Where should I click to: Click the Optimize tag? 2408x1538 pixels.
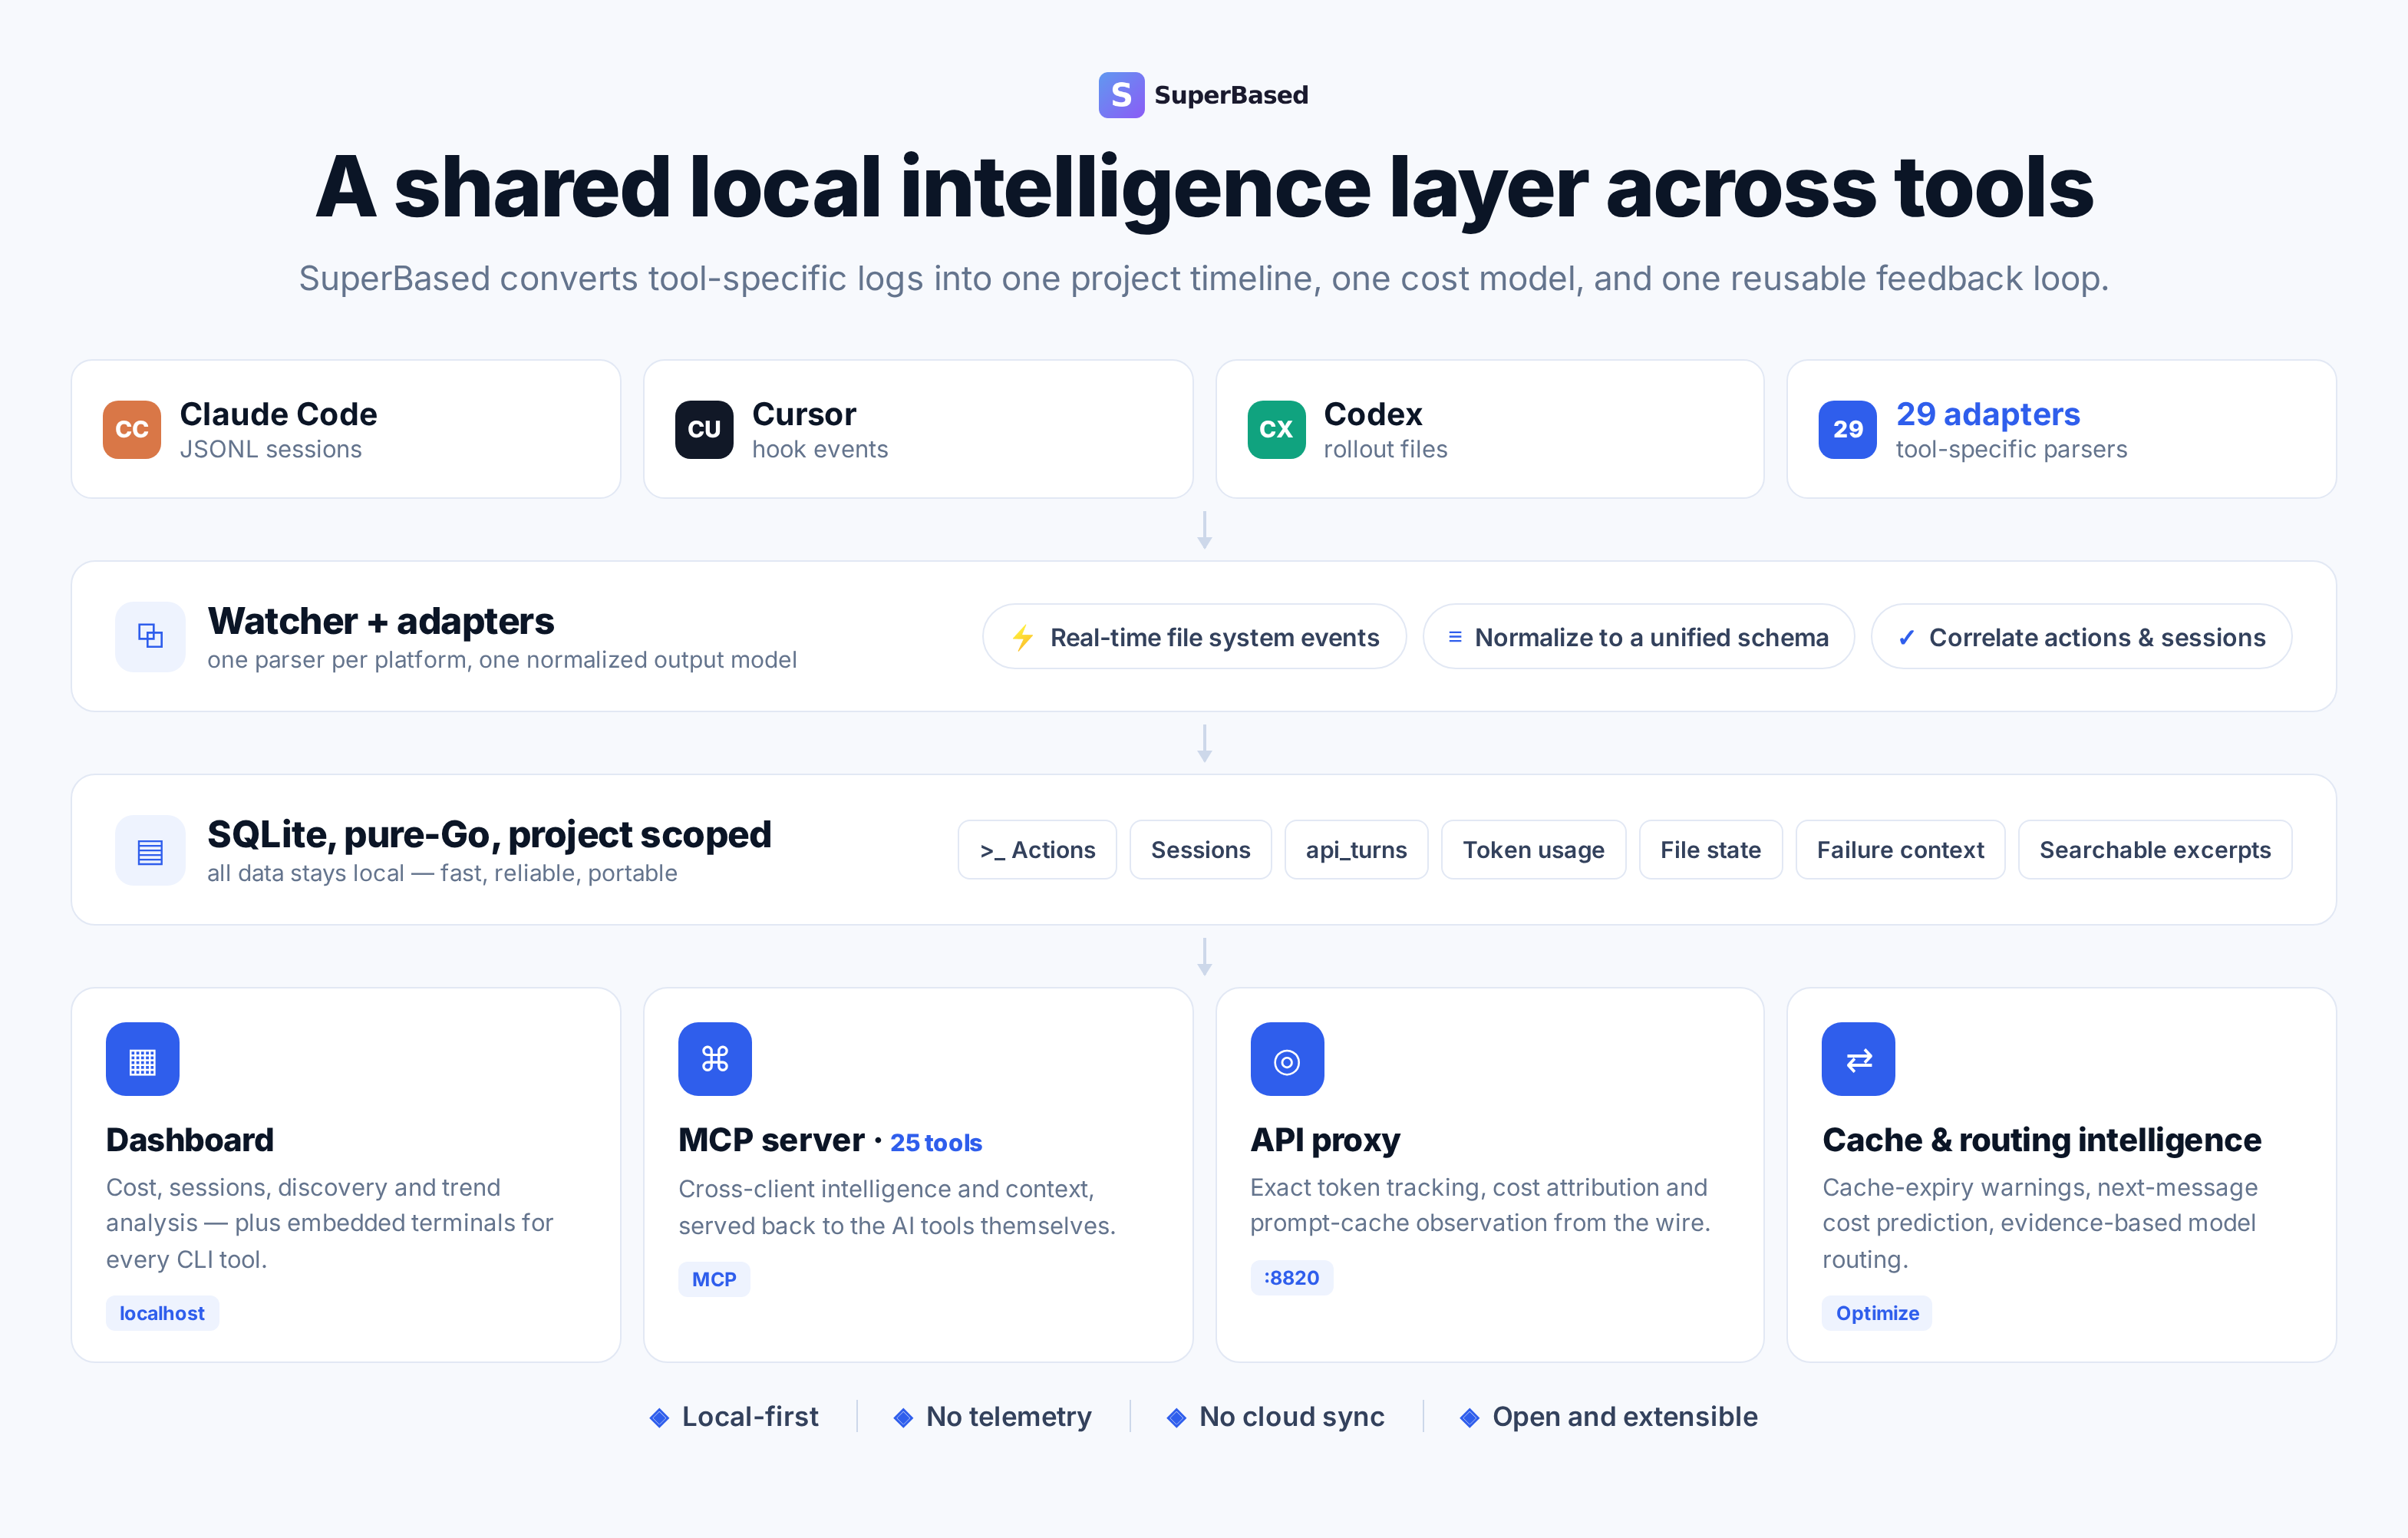click(1877, 1313)
